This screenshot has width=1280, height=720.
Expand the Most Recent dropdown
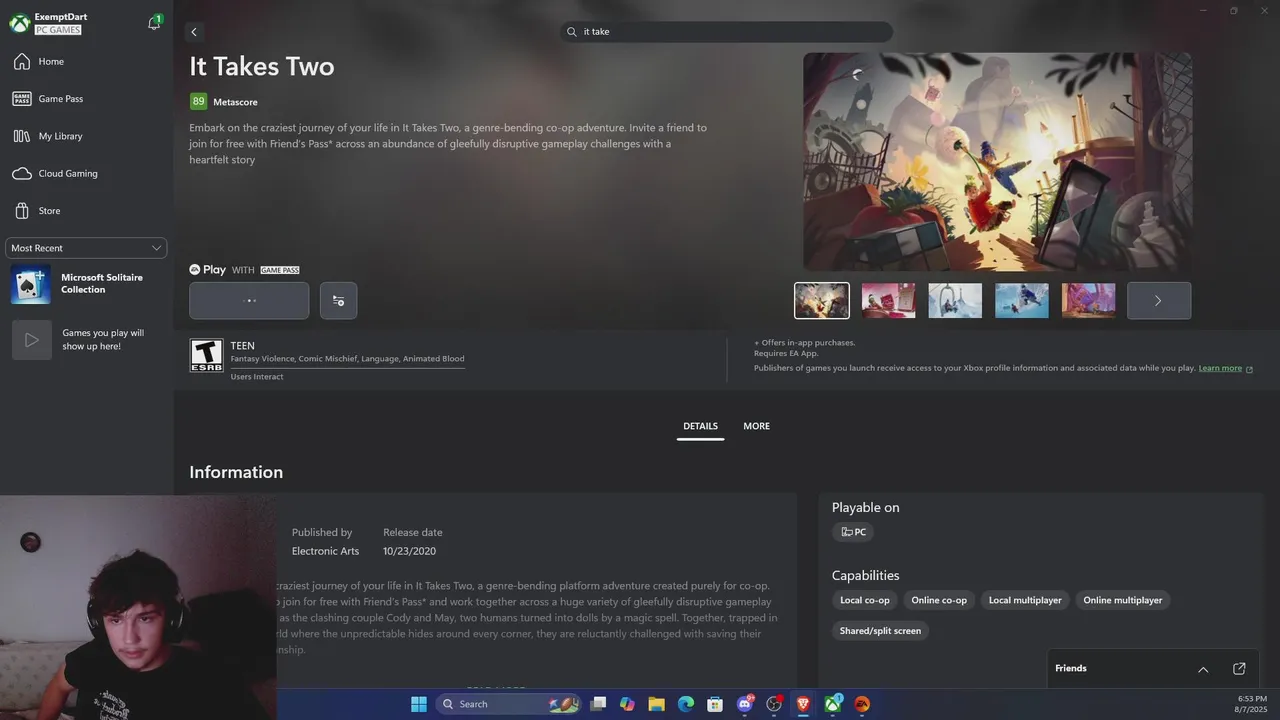pyautogui.click(x=86, y=248)
